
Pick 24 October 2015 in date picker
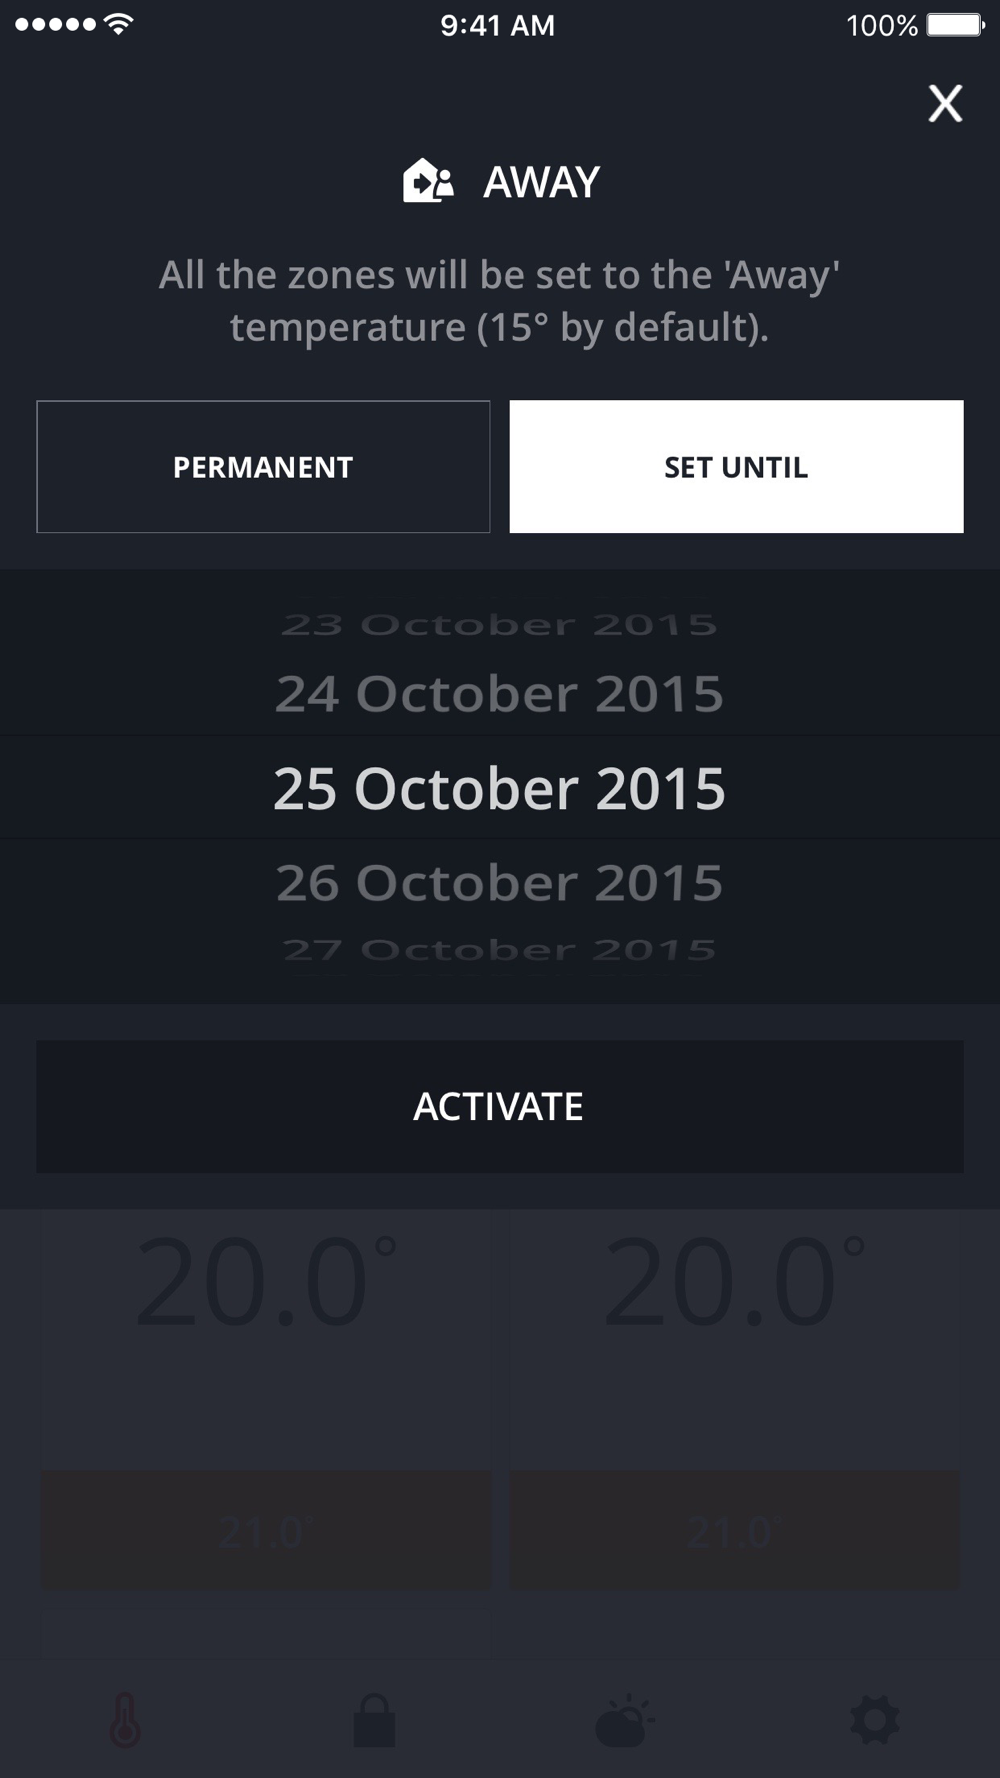point(499,693)
